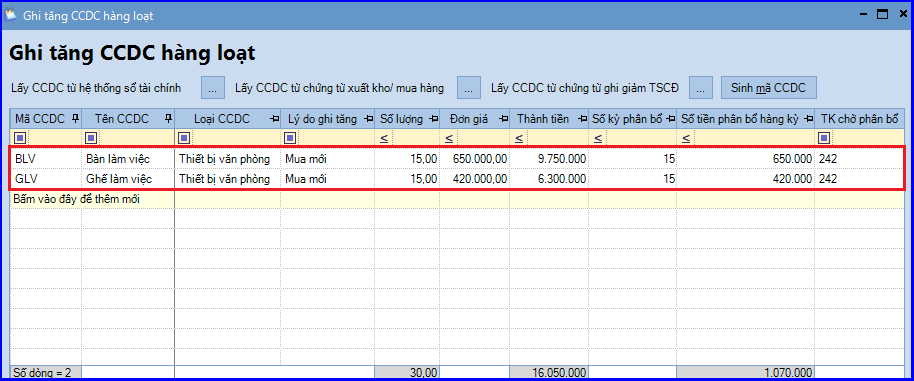Click browse button for chứng từ ghi giảm TSCĐ
914x381 pixels.
(701, 88)
